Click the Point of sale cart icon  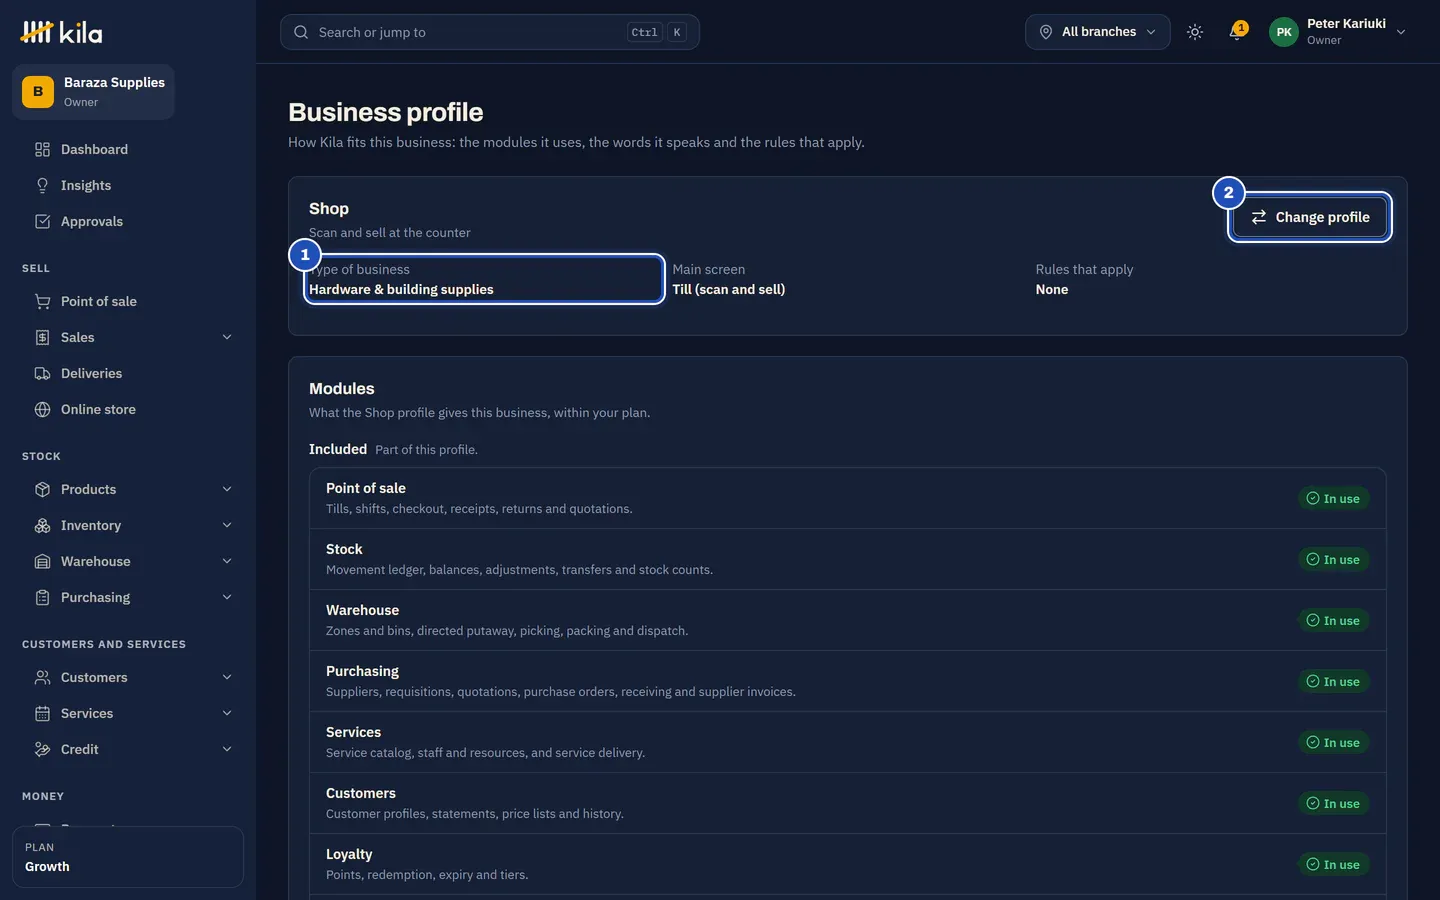pyautogui.click(x=42, y=302)
